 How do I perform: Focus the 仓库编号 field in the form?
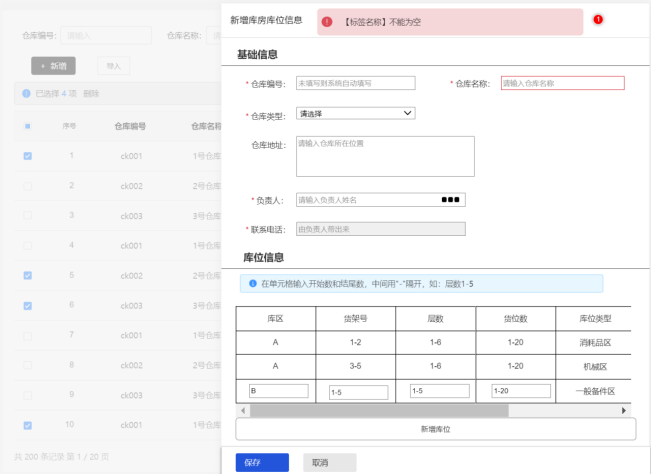[x=356, y=83]
